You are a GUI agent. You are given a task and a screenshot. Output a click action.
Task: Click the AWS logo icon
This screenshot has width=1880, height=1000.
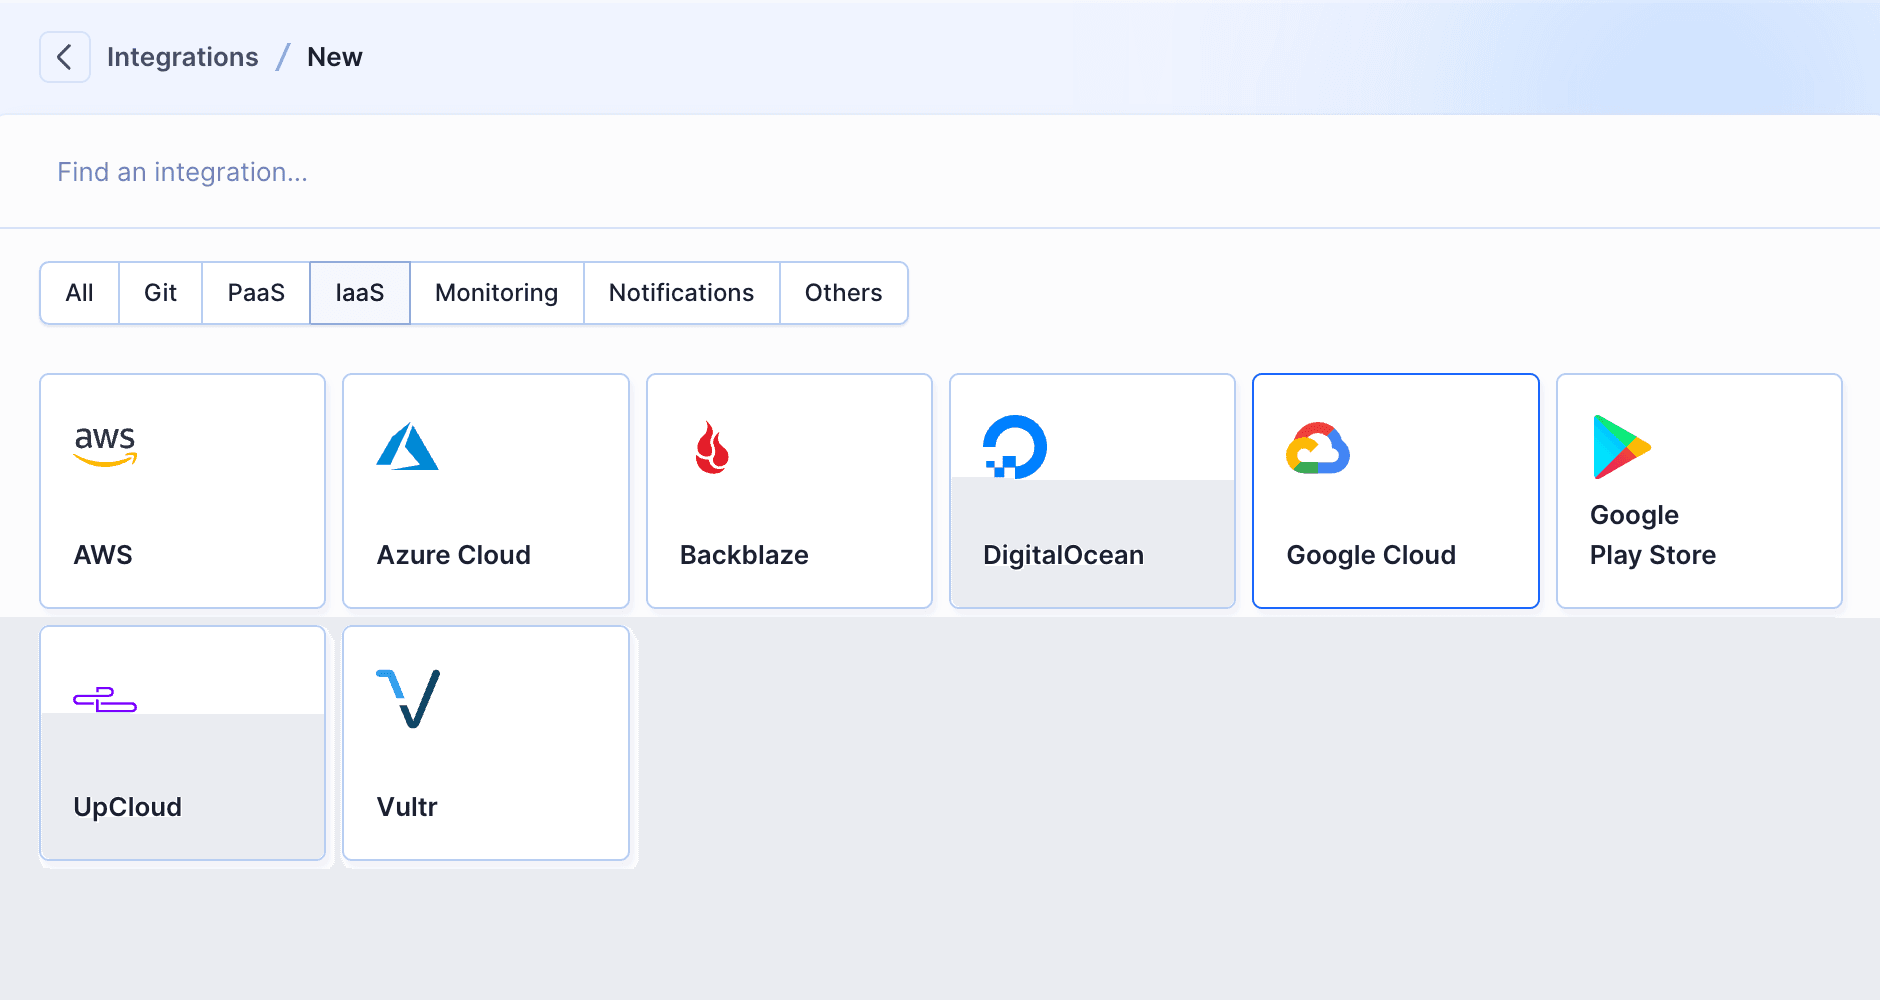point(105,446)
